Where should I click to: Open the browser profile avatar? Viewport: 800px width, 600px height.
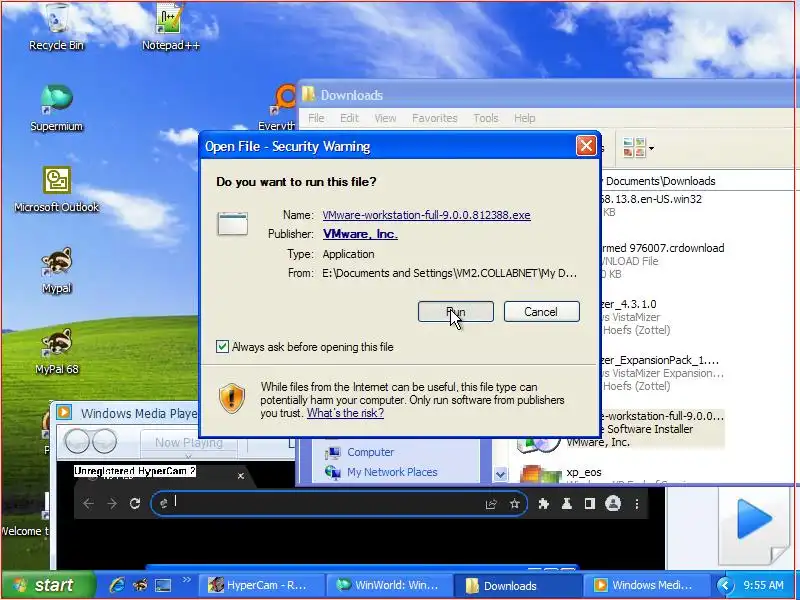pyautogui.click(x=613, y=504)
